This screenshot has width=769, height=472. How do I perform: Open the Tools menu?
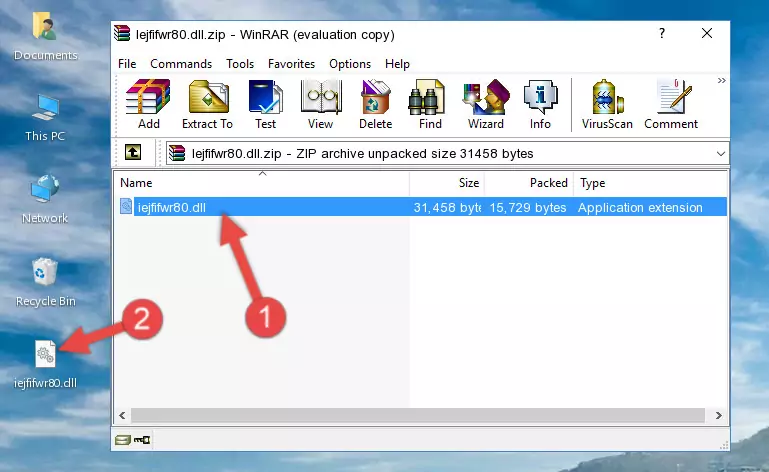tap(240, 64)
